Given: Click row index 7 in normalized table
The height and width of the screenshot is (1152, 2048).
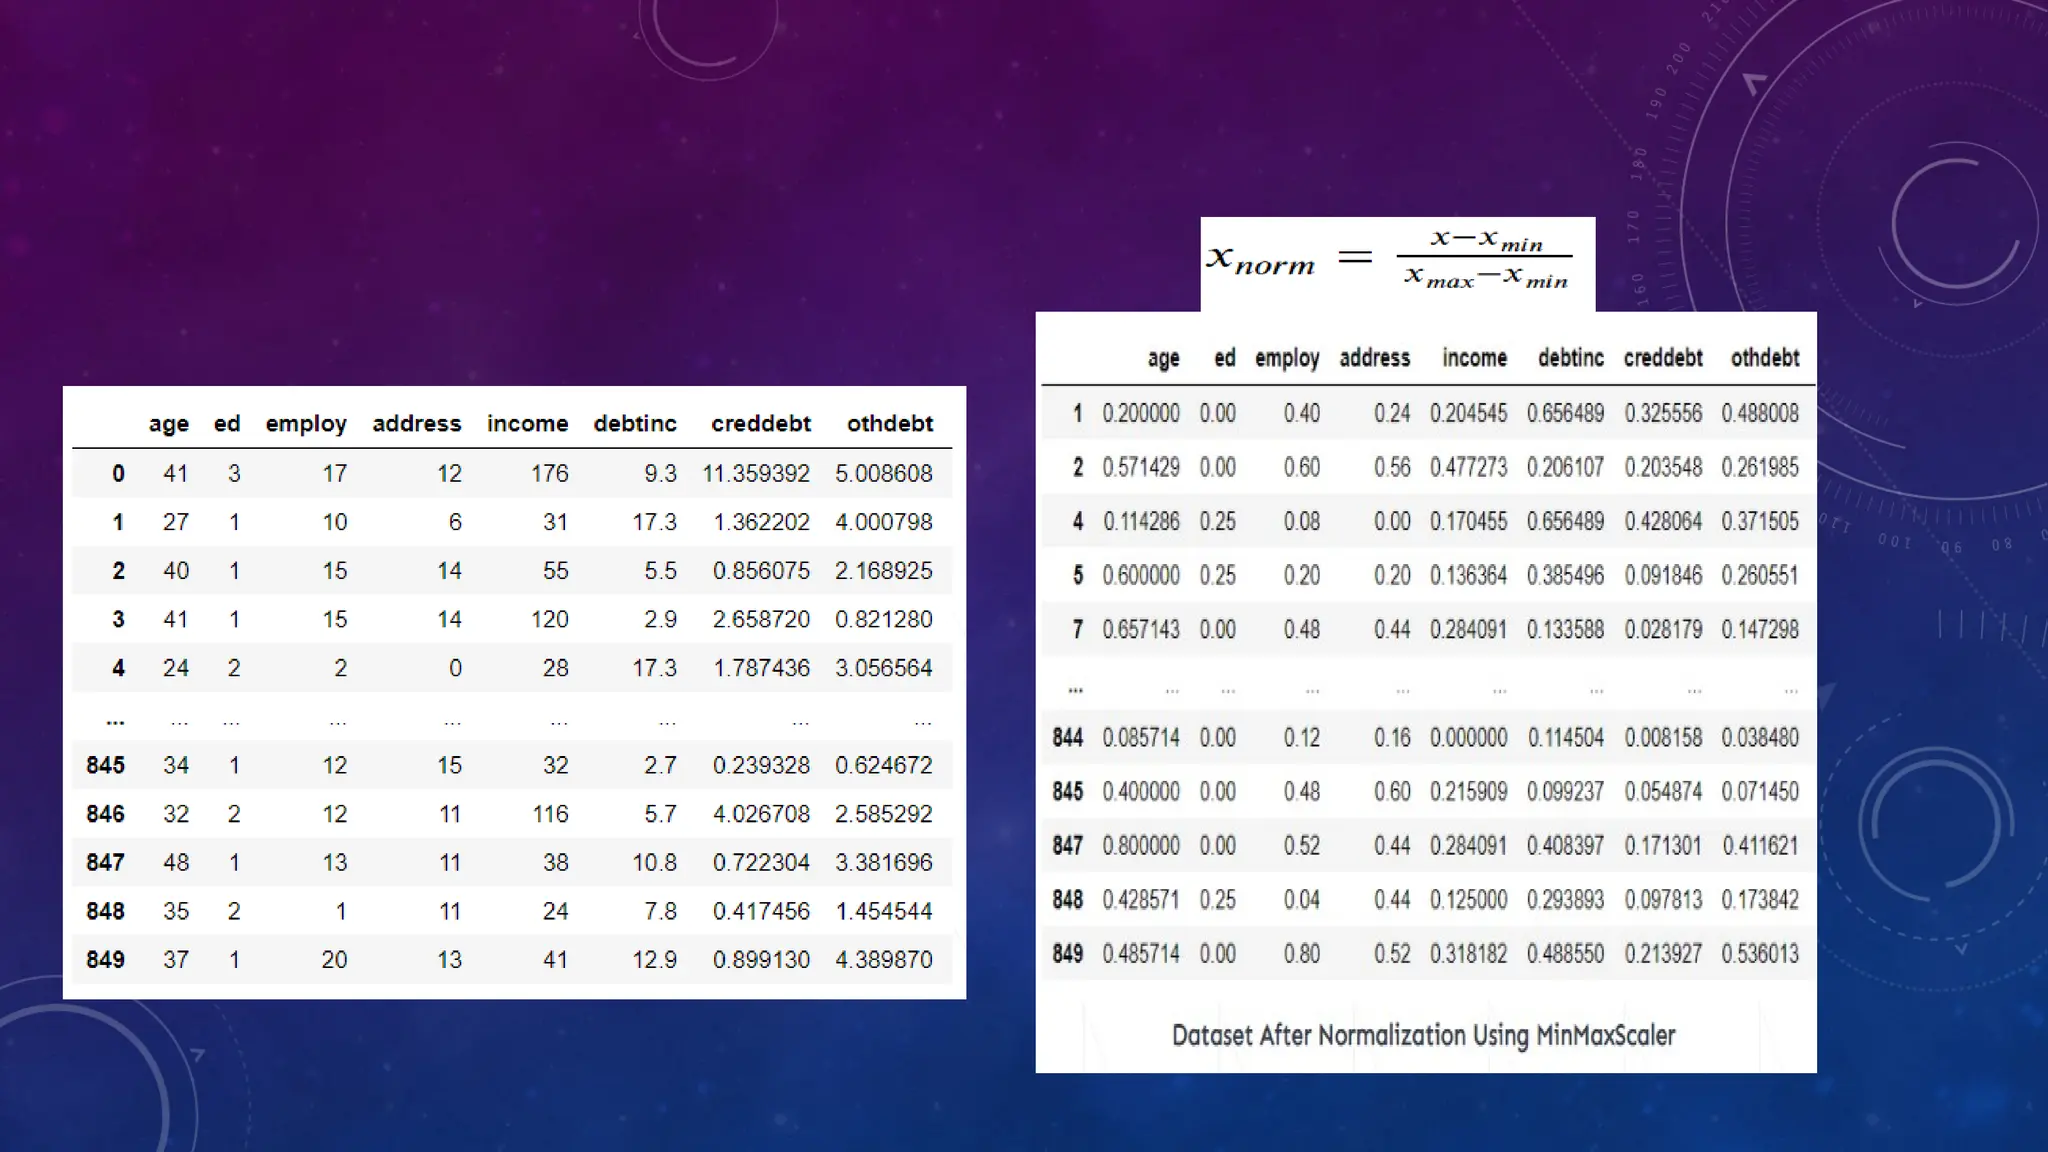Looking at the screenshot, I should pos(1077,630).
